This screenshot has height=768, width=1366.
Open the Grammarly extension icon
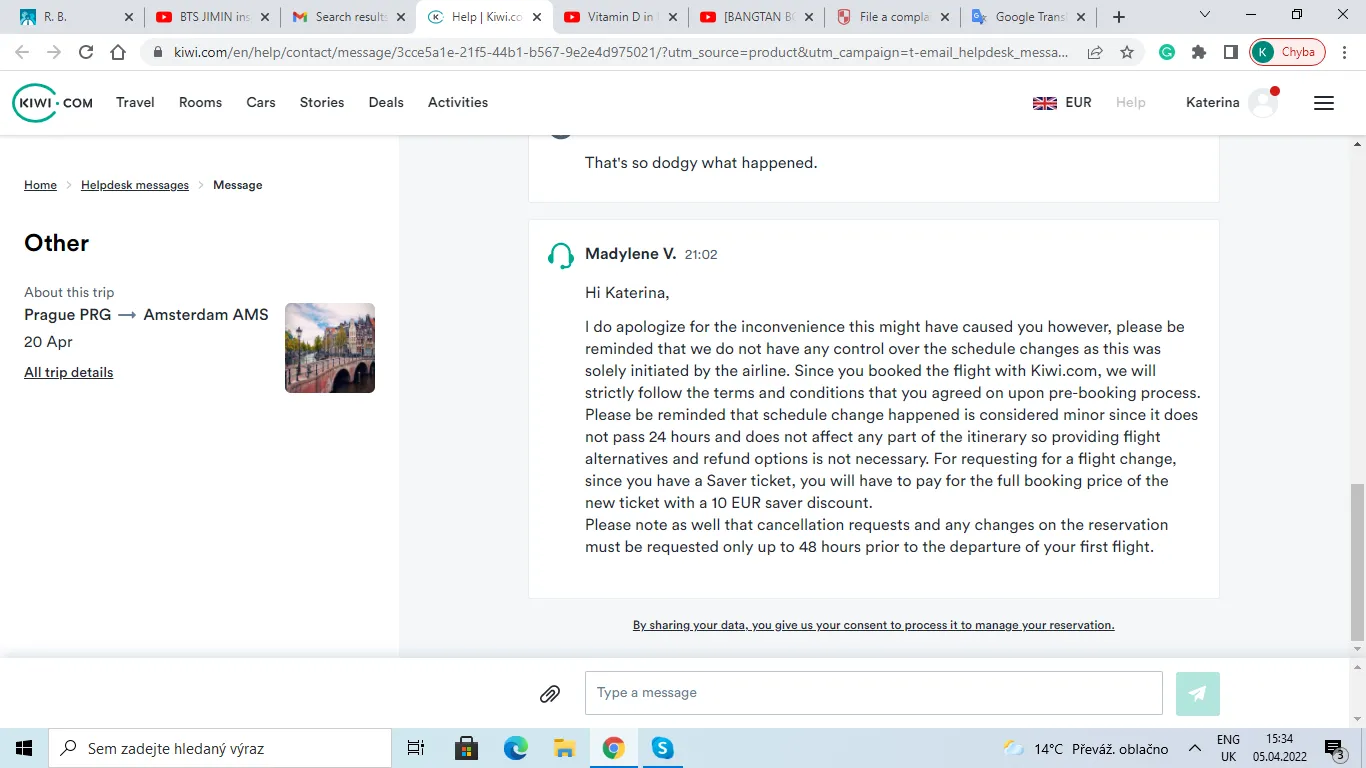1167,53
